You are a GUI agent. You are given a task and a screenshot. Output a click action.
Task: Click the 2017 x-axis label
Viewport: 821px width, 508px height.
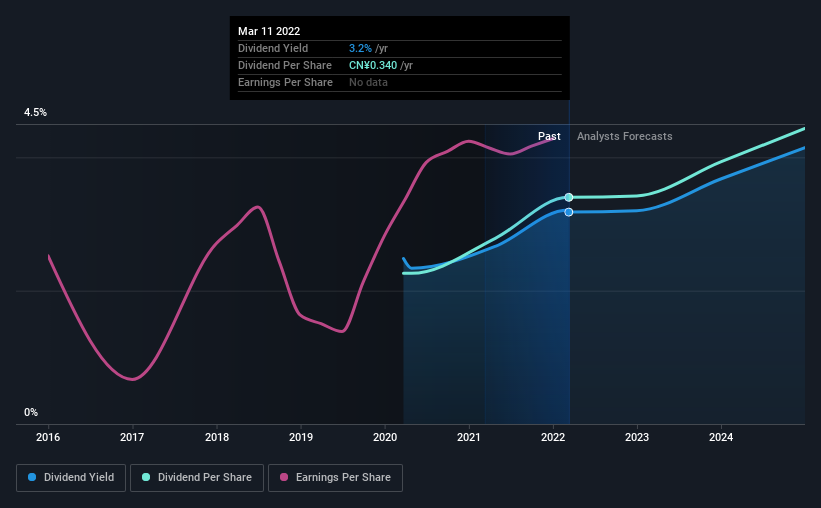point(132,437)
